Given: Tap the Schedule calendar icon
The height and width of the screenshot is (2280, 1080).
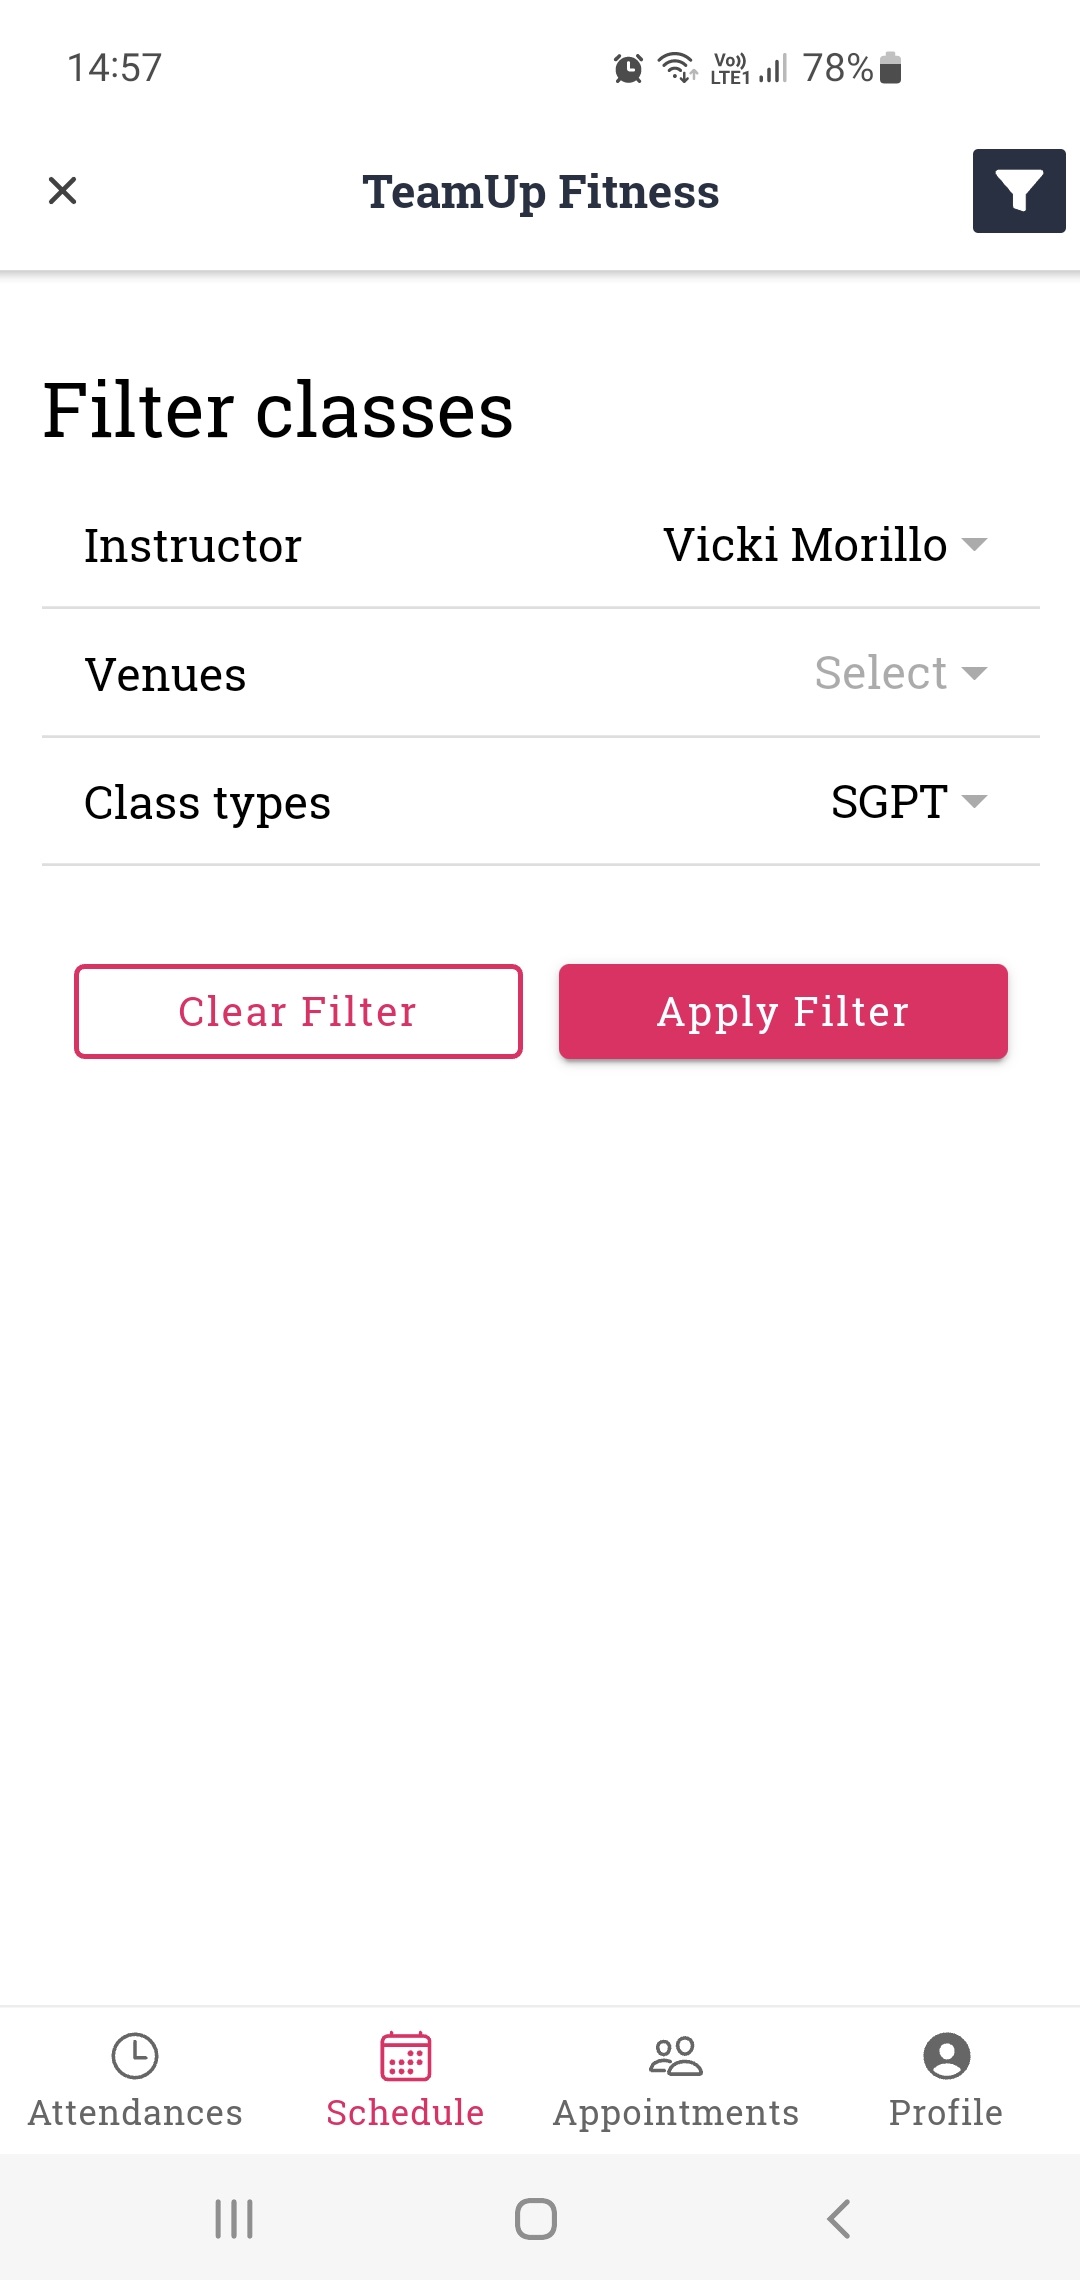Looking at the screenshot, I should click(405, 2056).
